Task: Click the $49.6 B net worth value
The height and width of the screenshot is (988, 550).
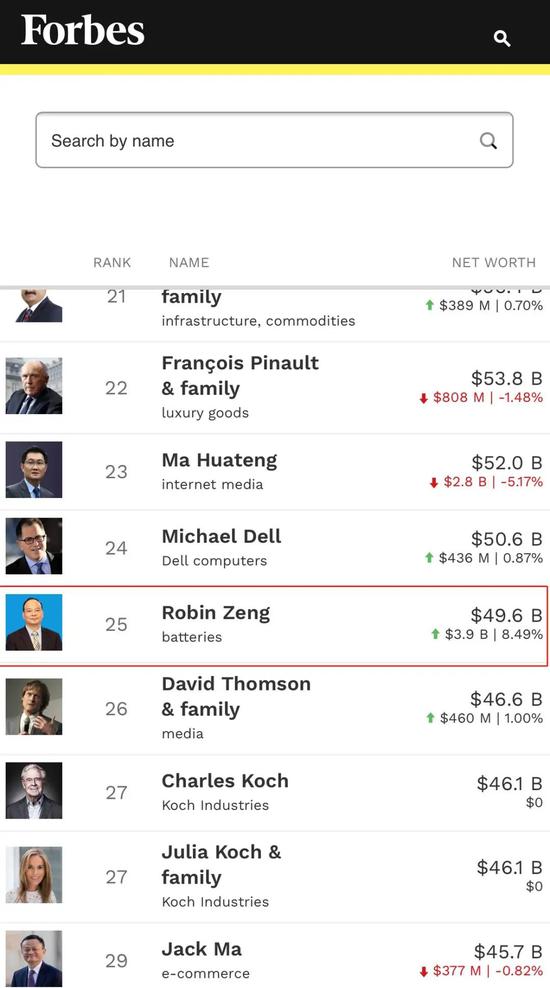Action: 507,615
